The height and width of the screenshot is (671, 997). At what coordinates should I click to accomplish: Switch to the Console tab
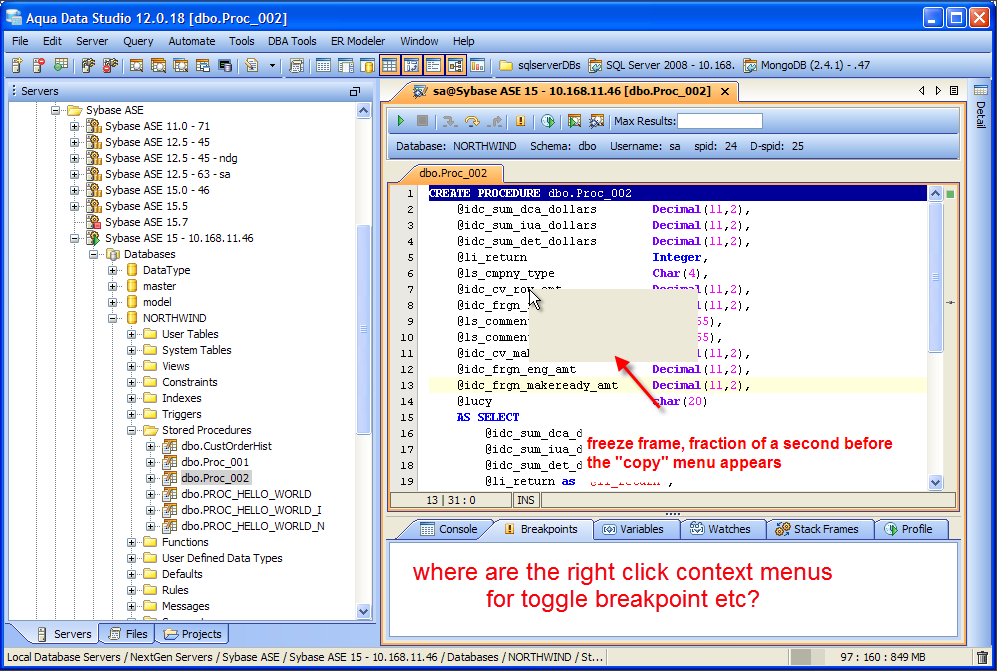[449, 529]
